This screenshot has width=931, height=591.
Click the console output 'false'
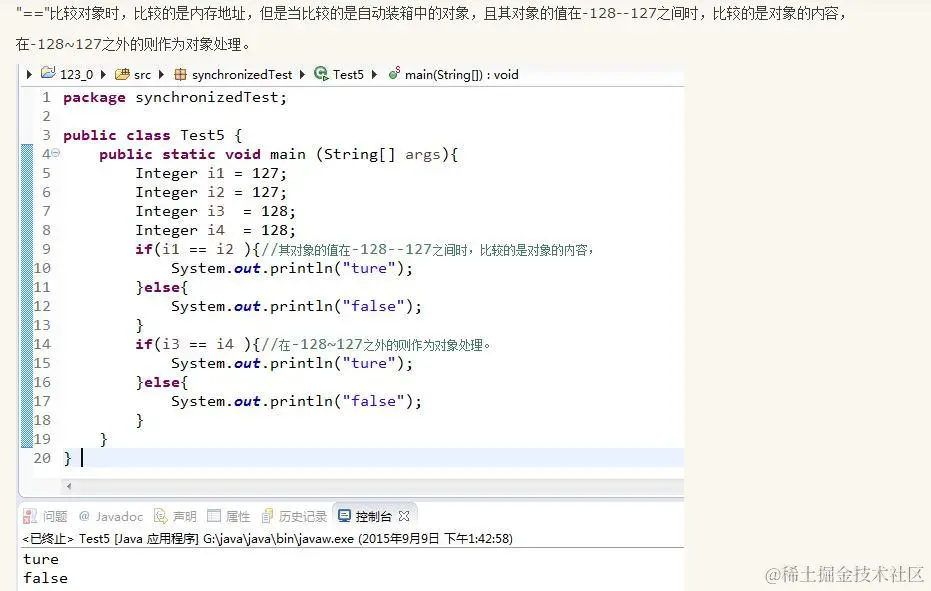[46, 579]
